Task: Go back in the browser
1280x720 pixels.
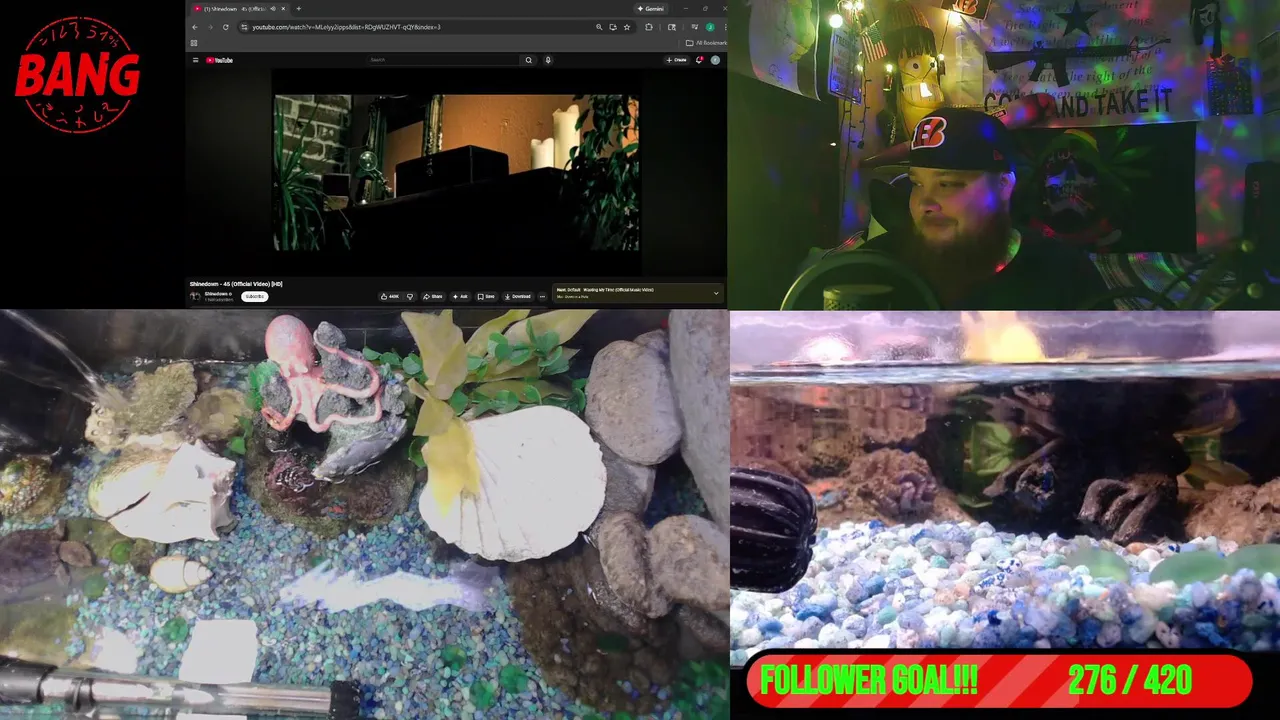Action: click(195, 27)
